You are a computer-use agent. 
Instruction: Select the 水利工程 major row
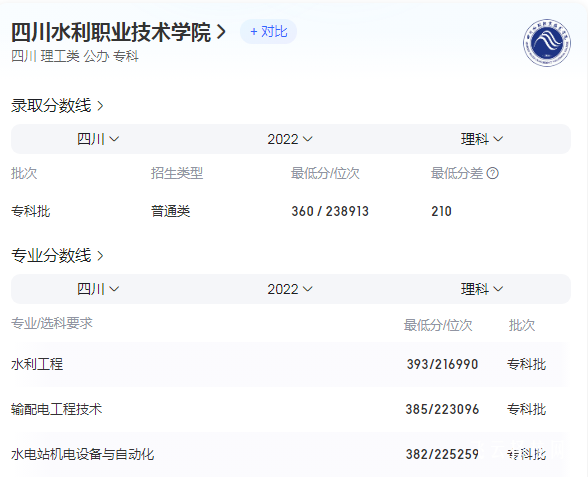[x=291, y=364]
